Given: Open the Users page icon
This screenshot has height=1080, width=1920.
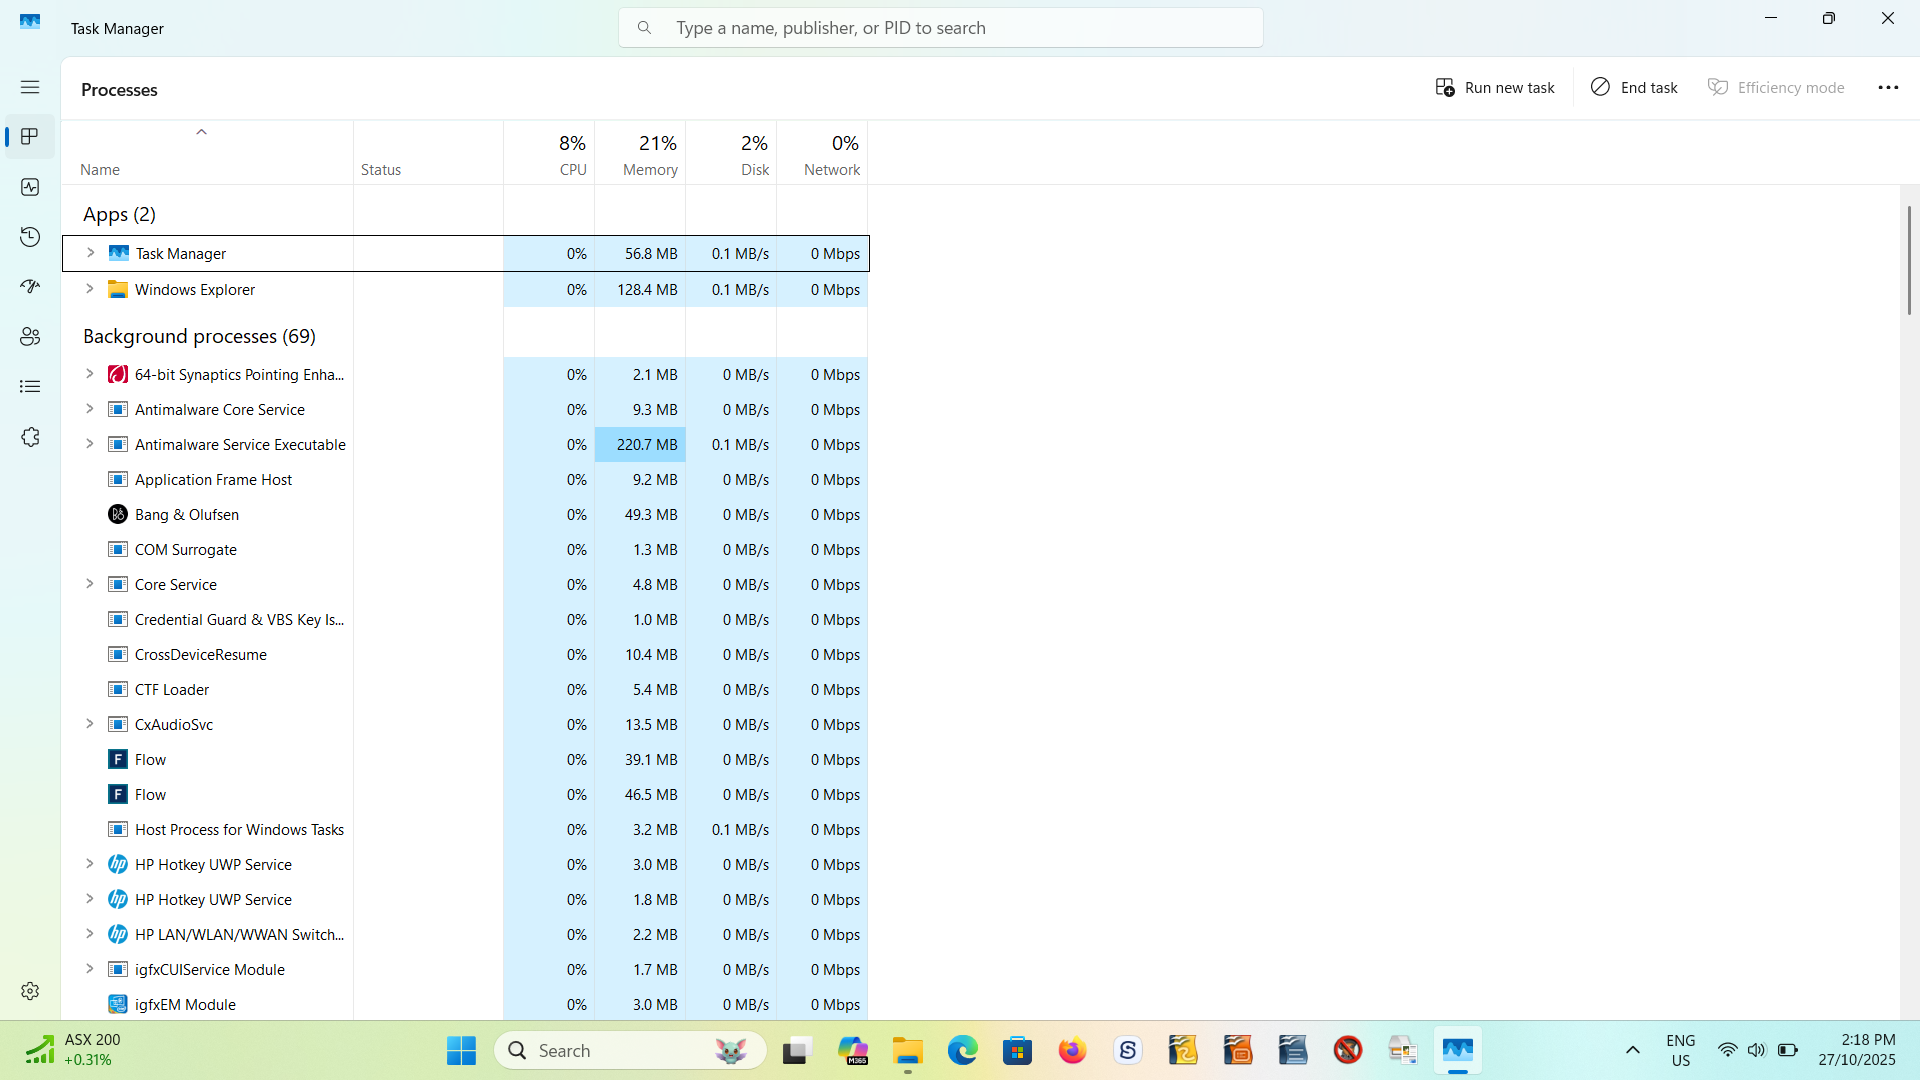Looking at the screenshot, I should (30, 337).
